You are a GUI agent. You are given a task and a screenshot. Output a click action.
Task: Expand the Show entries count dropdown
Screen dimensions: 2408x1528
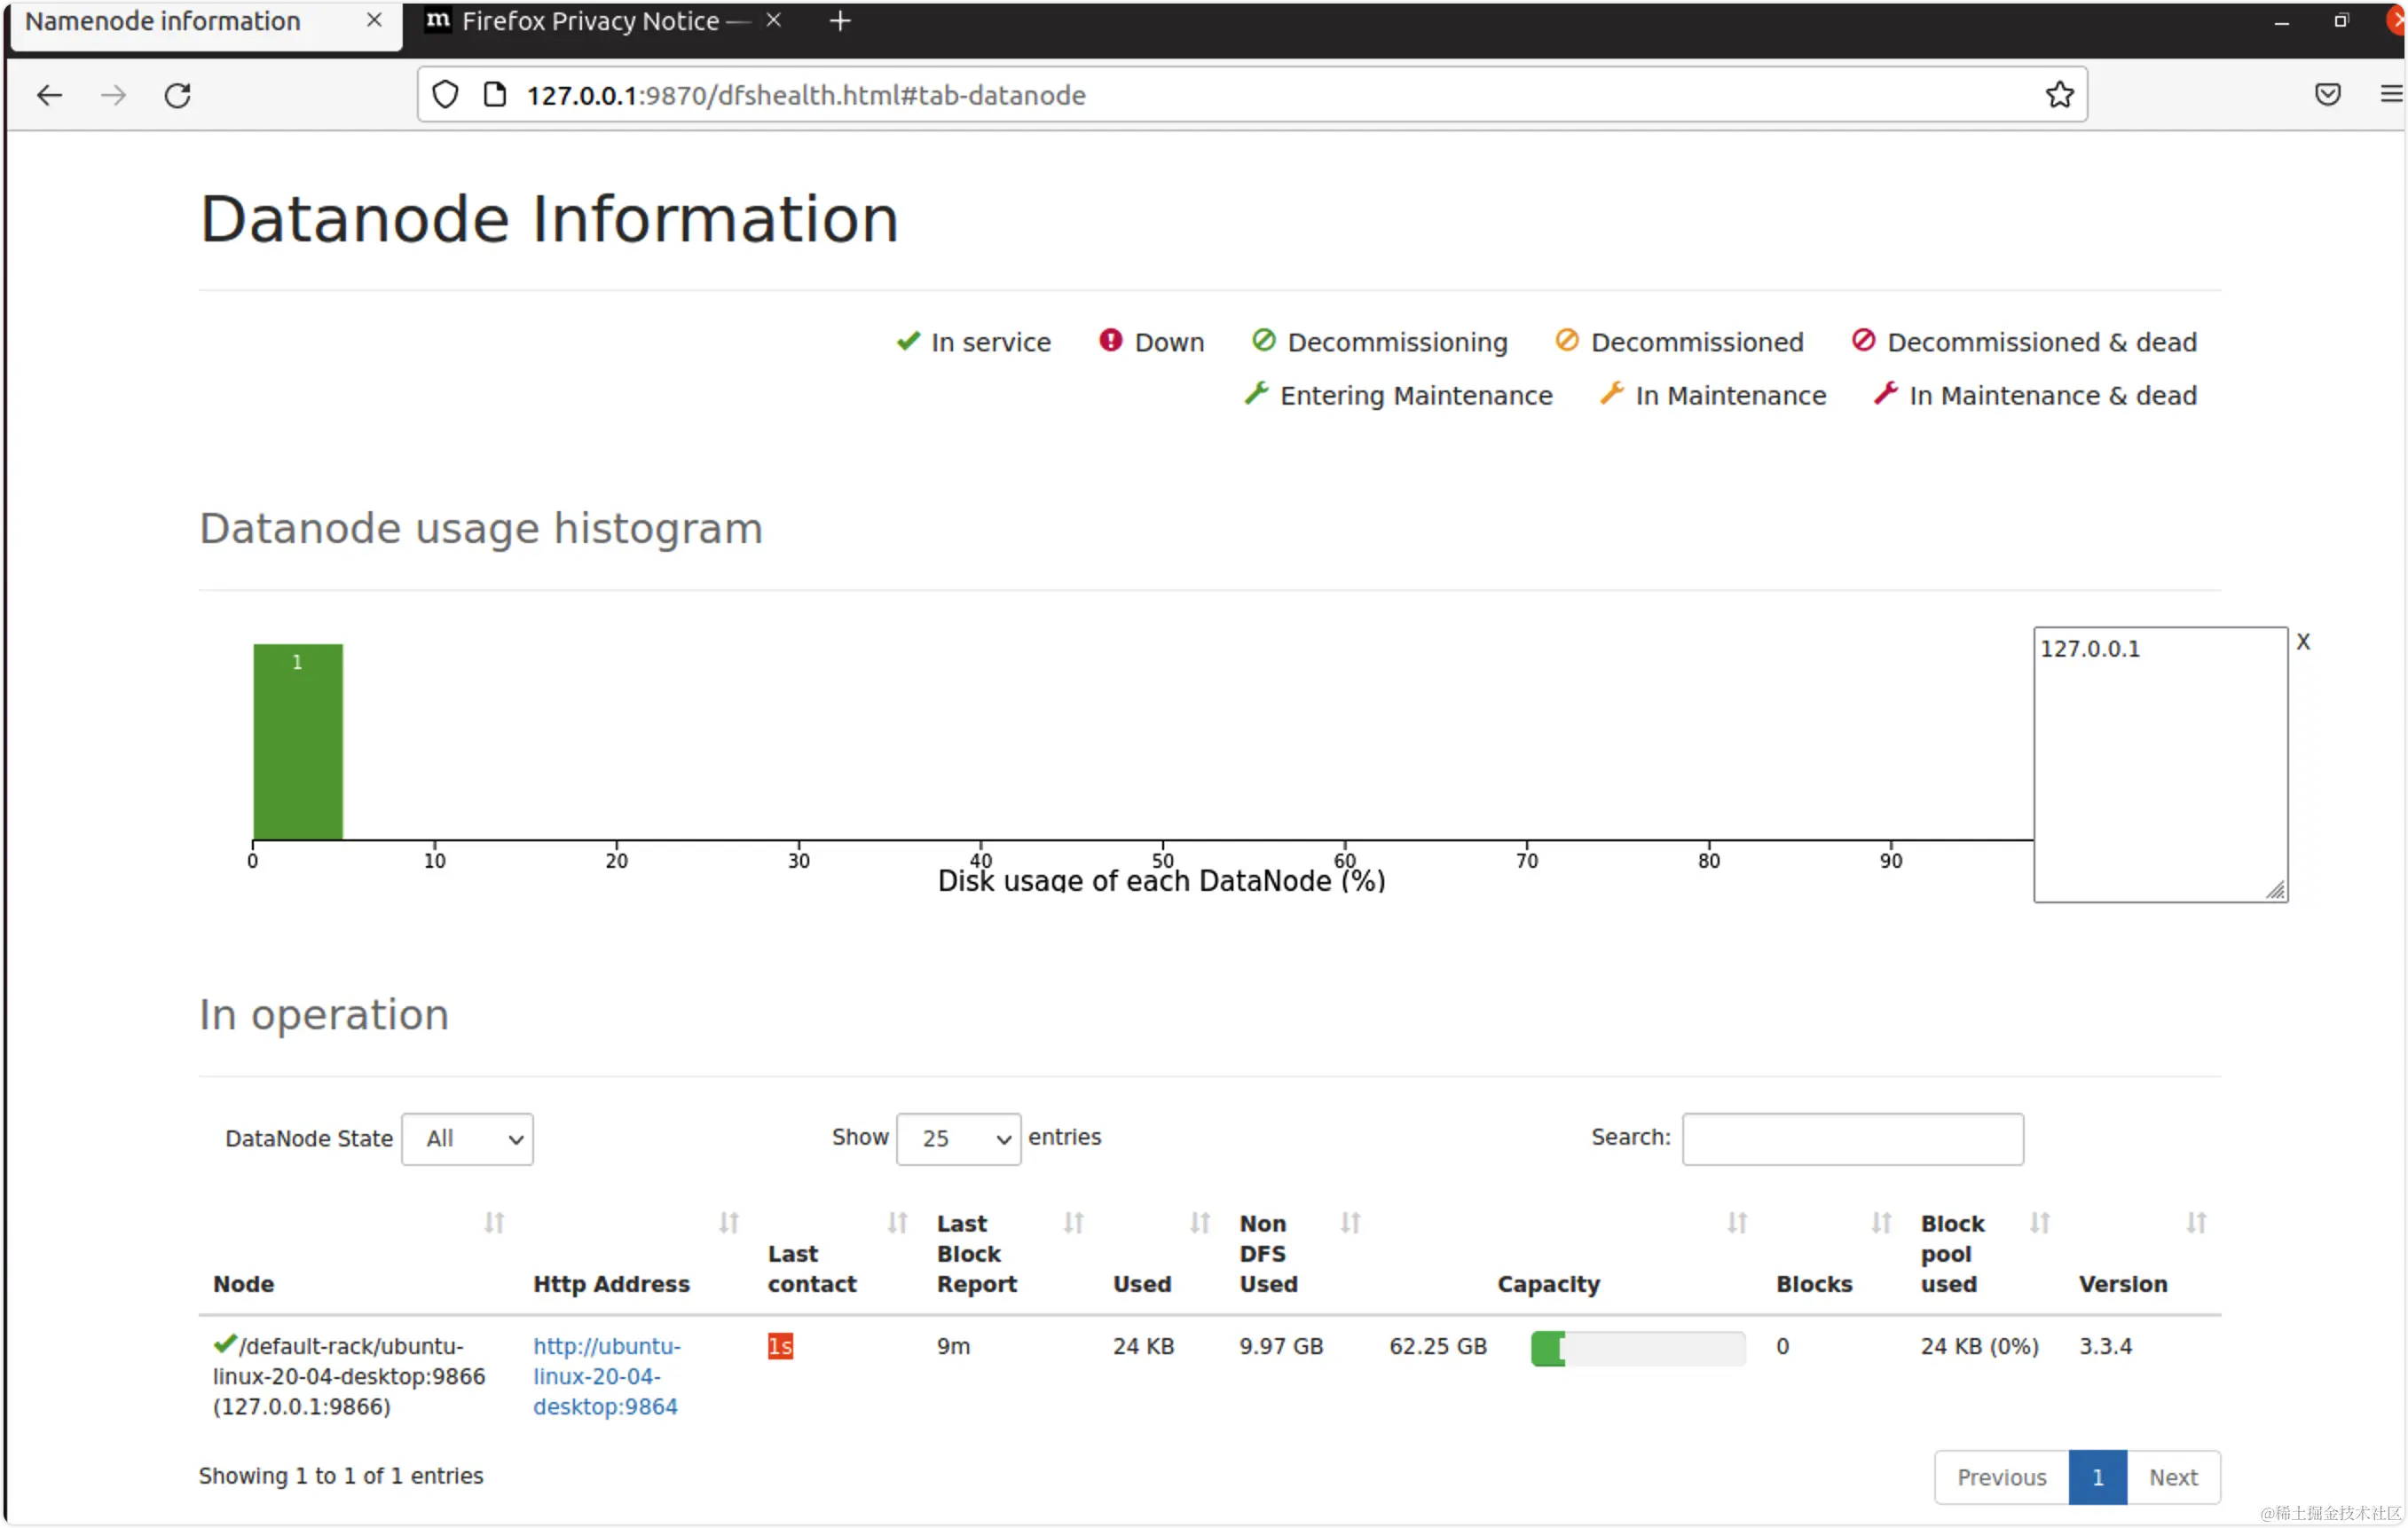coord(958,1139)
